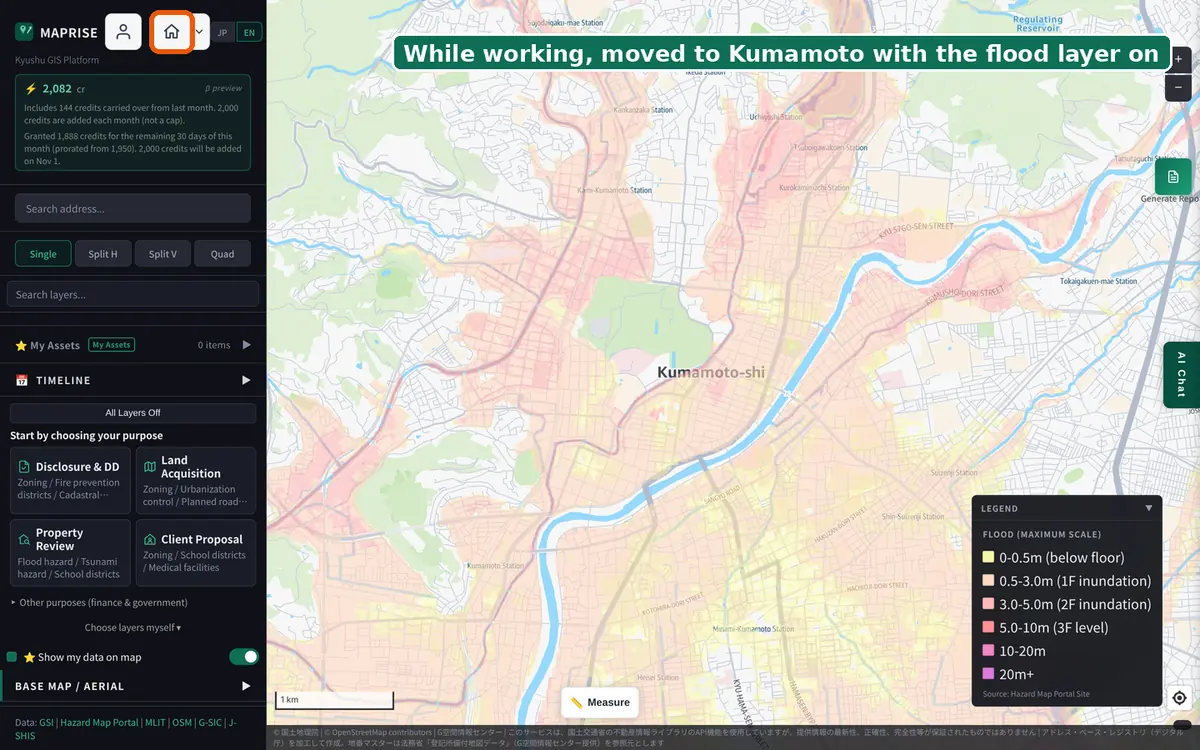Open the user account profile button
The height and width of the screenshot is (750, 1200).
coord(123,32)
